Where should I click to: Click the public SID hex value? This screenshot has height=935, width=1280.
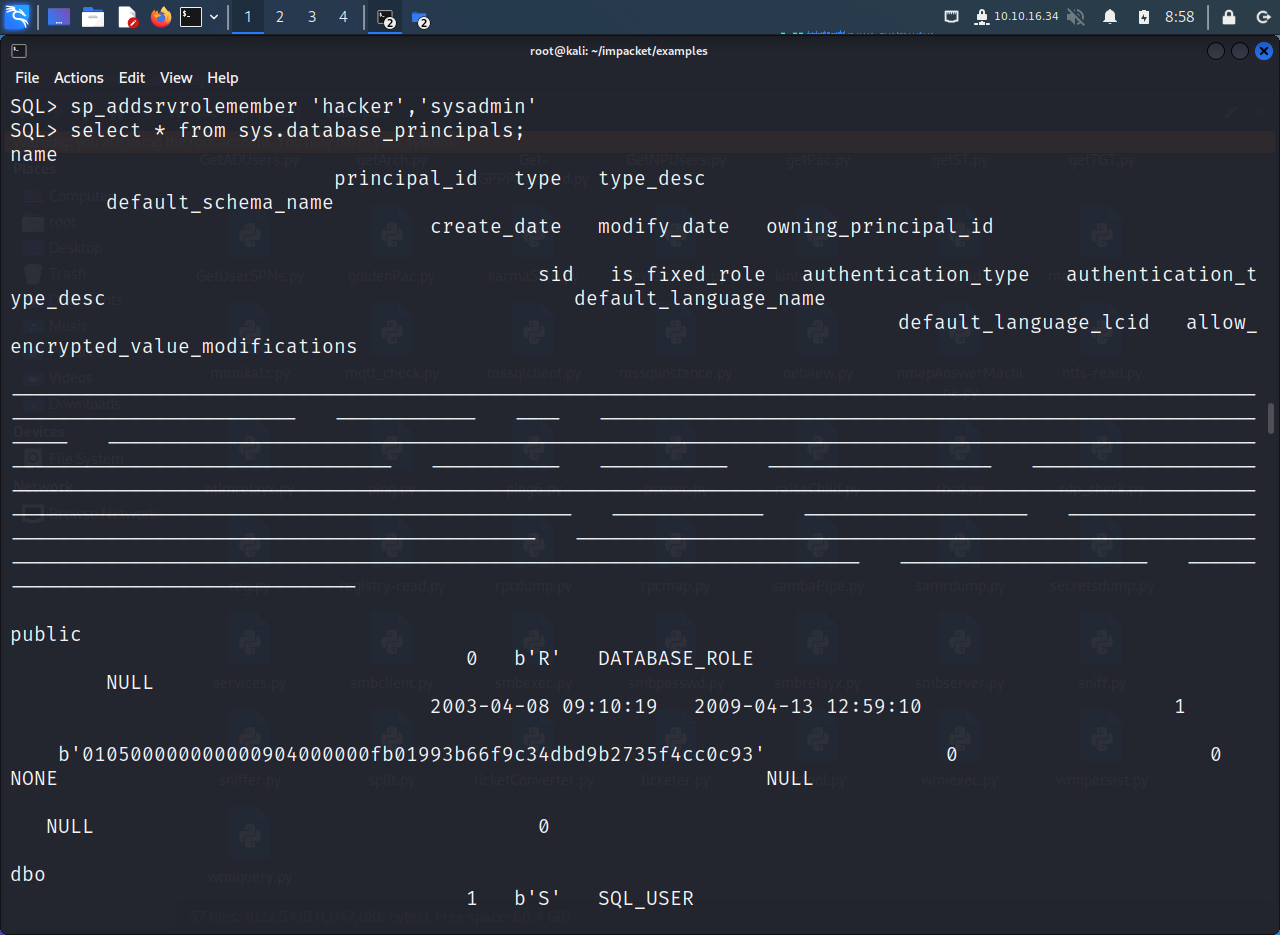(412, 754)
